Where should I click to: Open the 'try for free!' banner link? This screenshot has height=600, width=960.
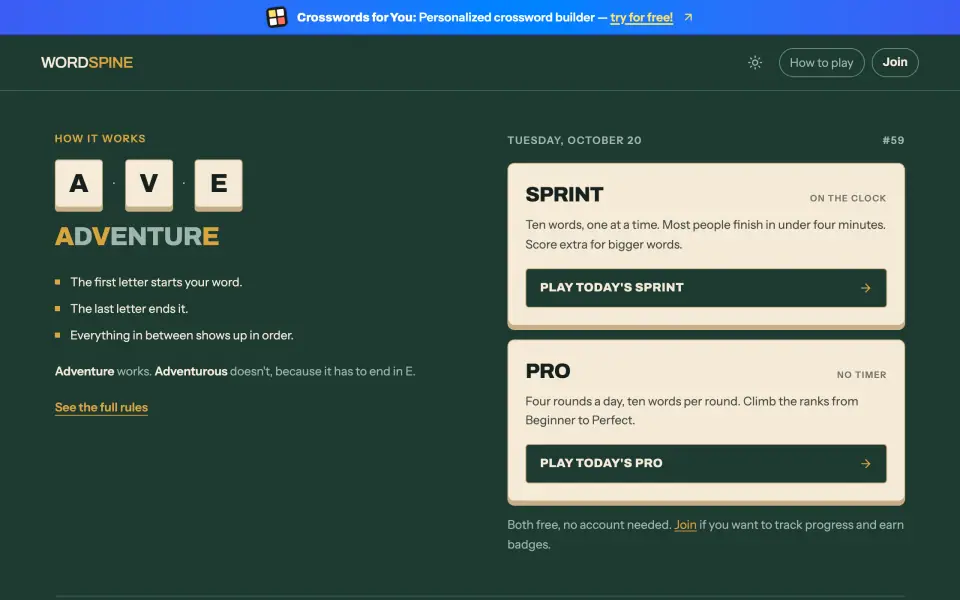click(x=641, y=17)
